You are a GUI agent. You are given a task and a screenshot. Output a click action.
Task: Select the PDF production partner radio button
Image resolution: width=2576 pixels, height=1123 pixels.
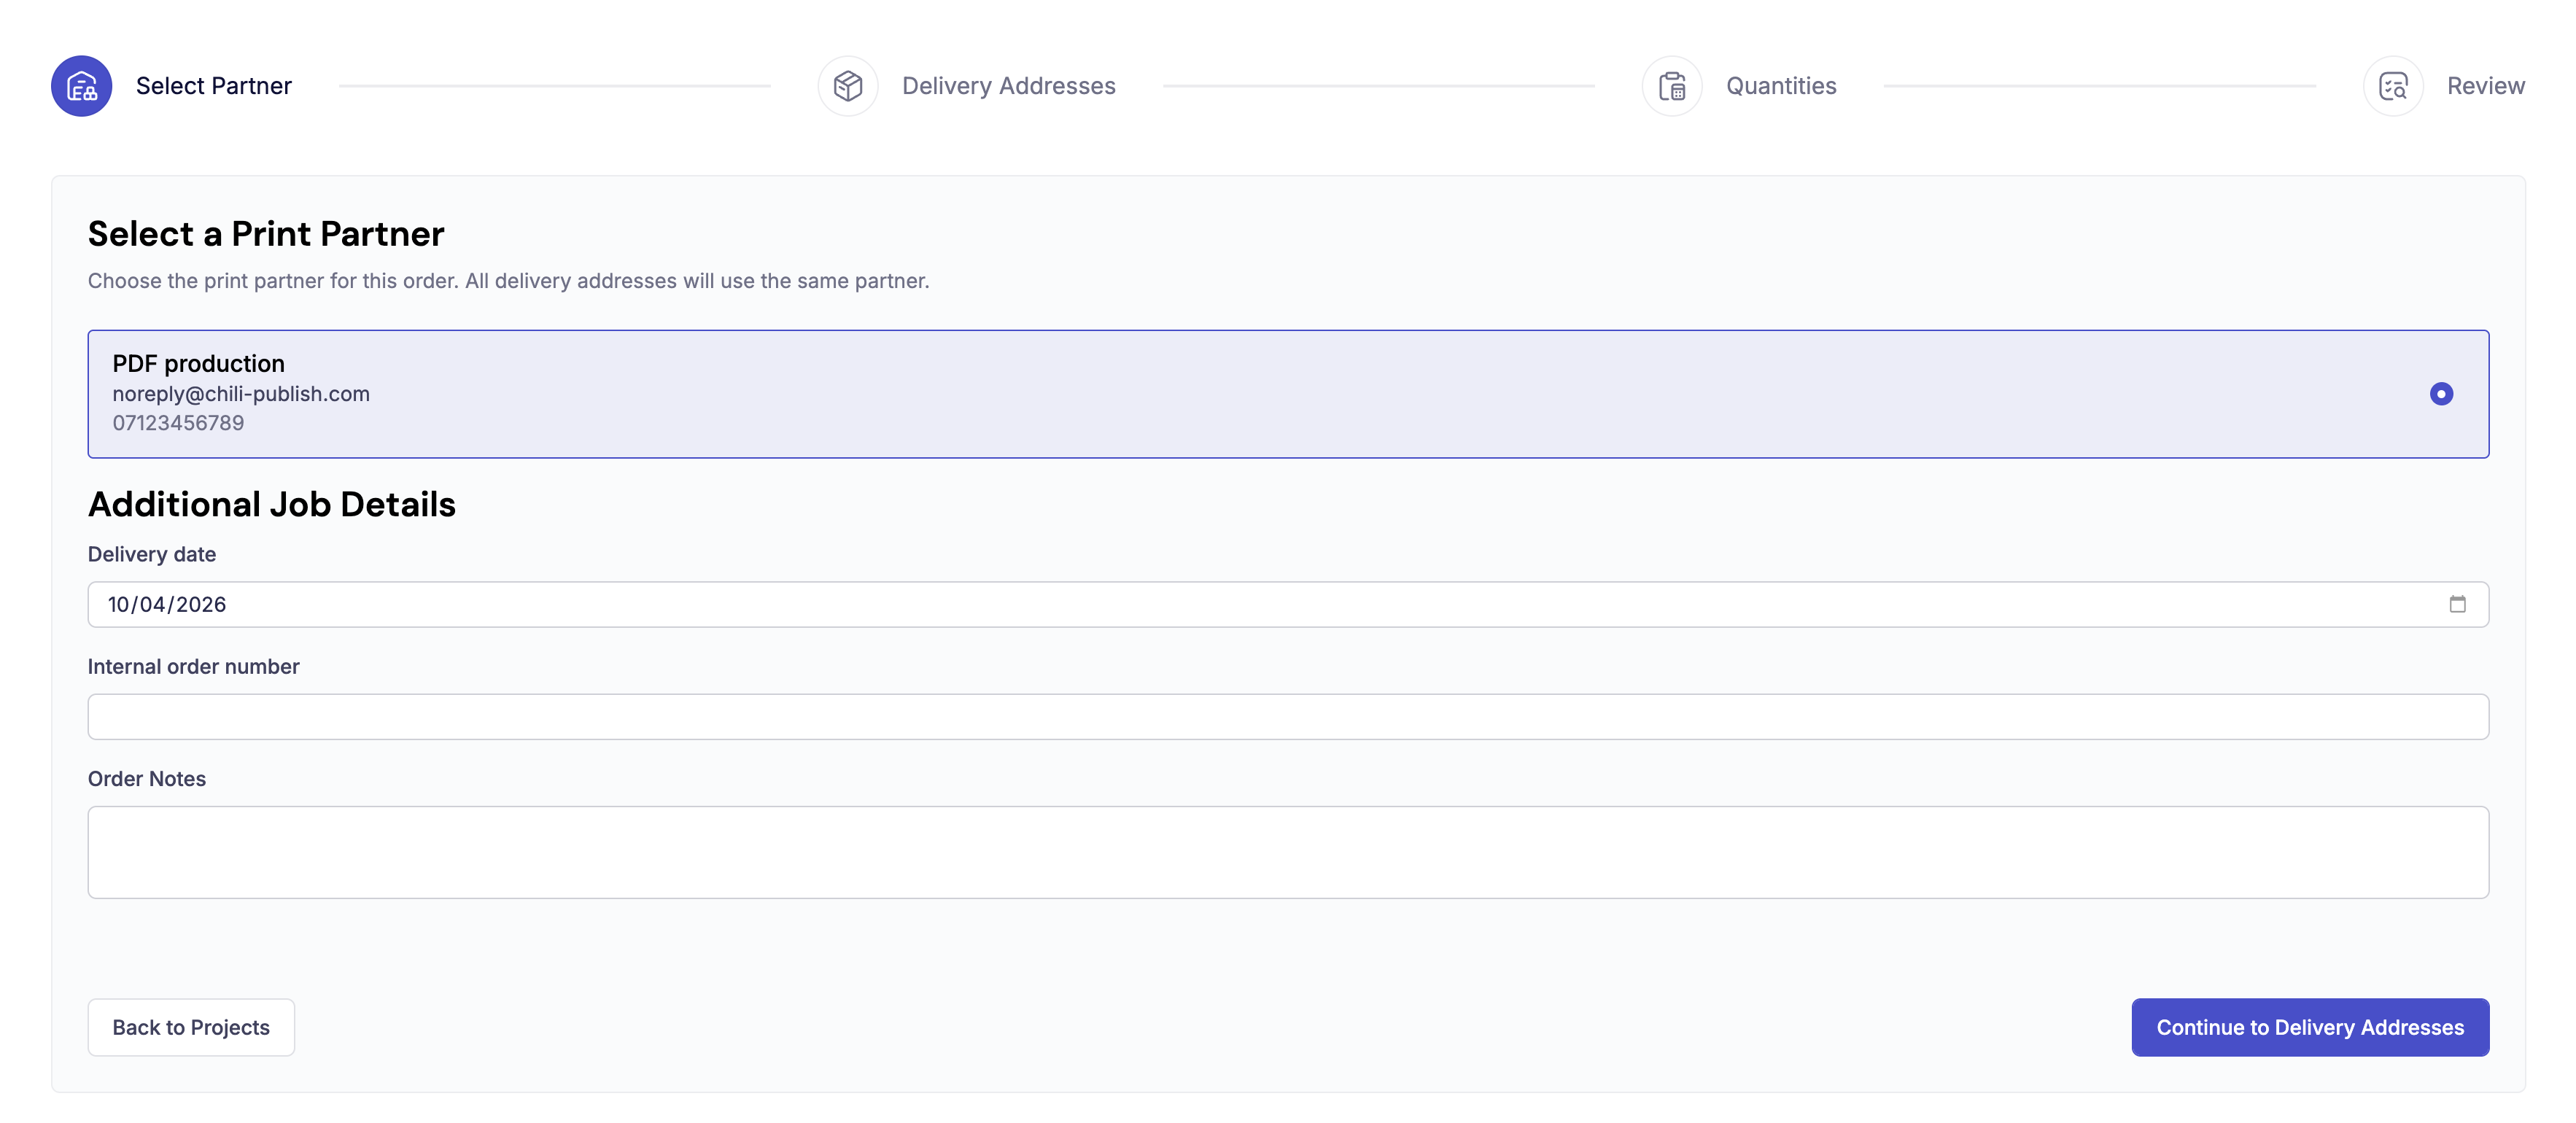[2443, 394]
